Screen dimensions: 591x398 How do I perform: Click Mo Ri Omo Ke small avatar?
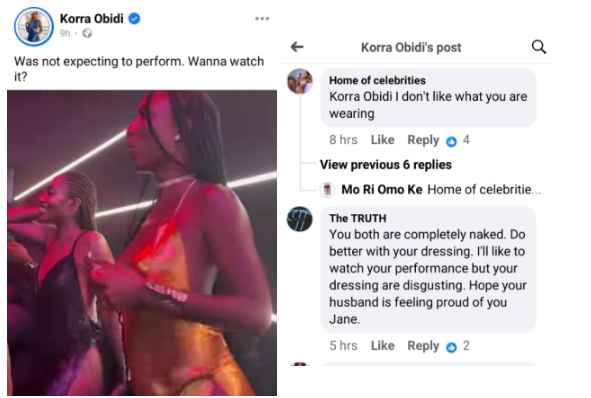327,190
